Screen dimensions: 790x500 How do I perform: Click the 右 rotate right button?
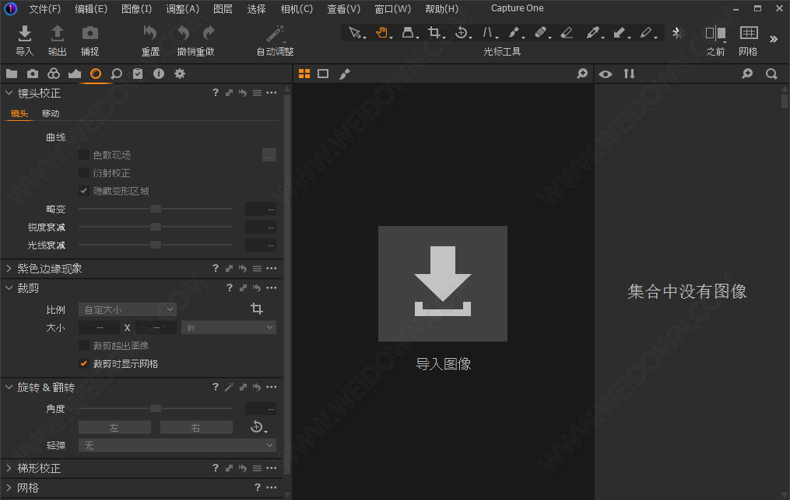click(196, 427)
